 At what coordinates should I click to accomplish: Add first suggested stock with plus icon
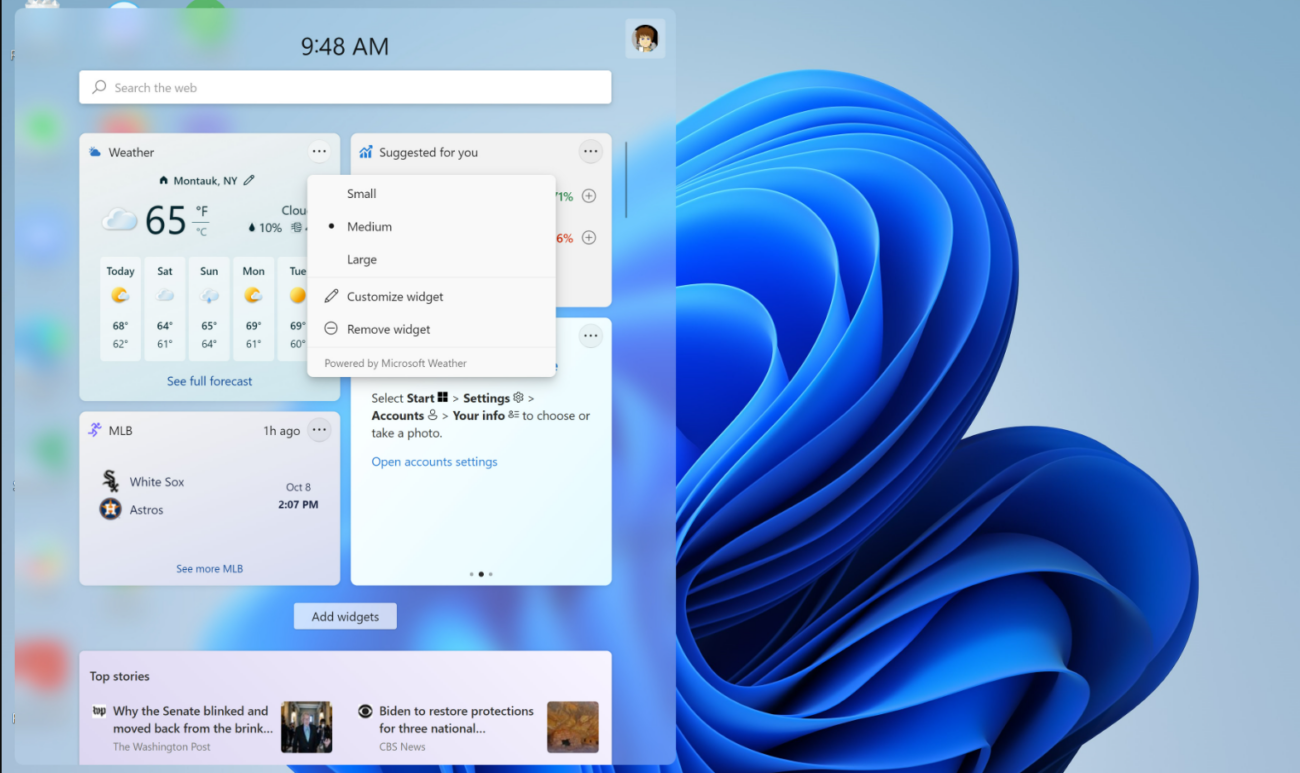(589, 196)
